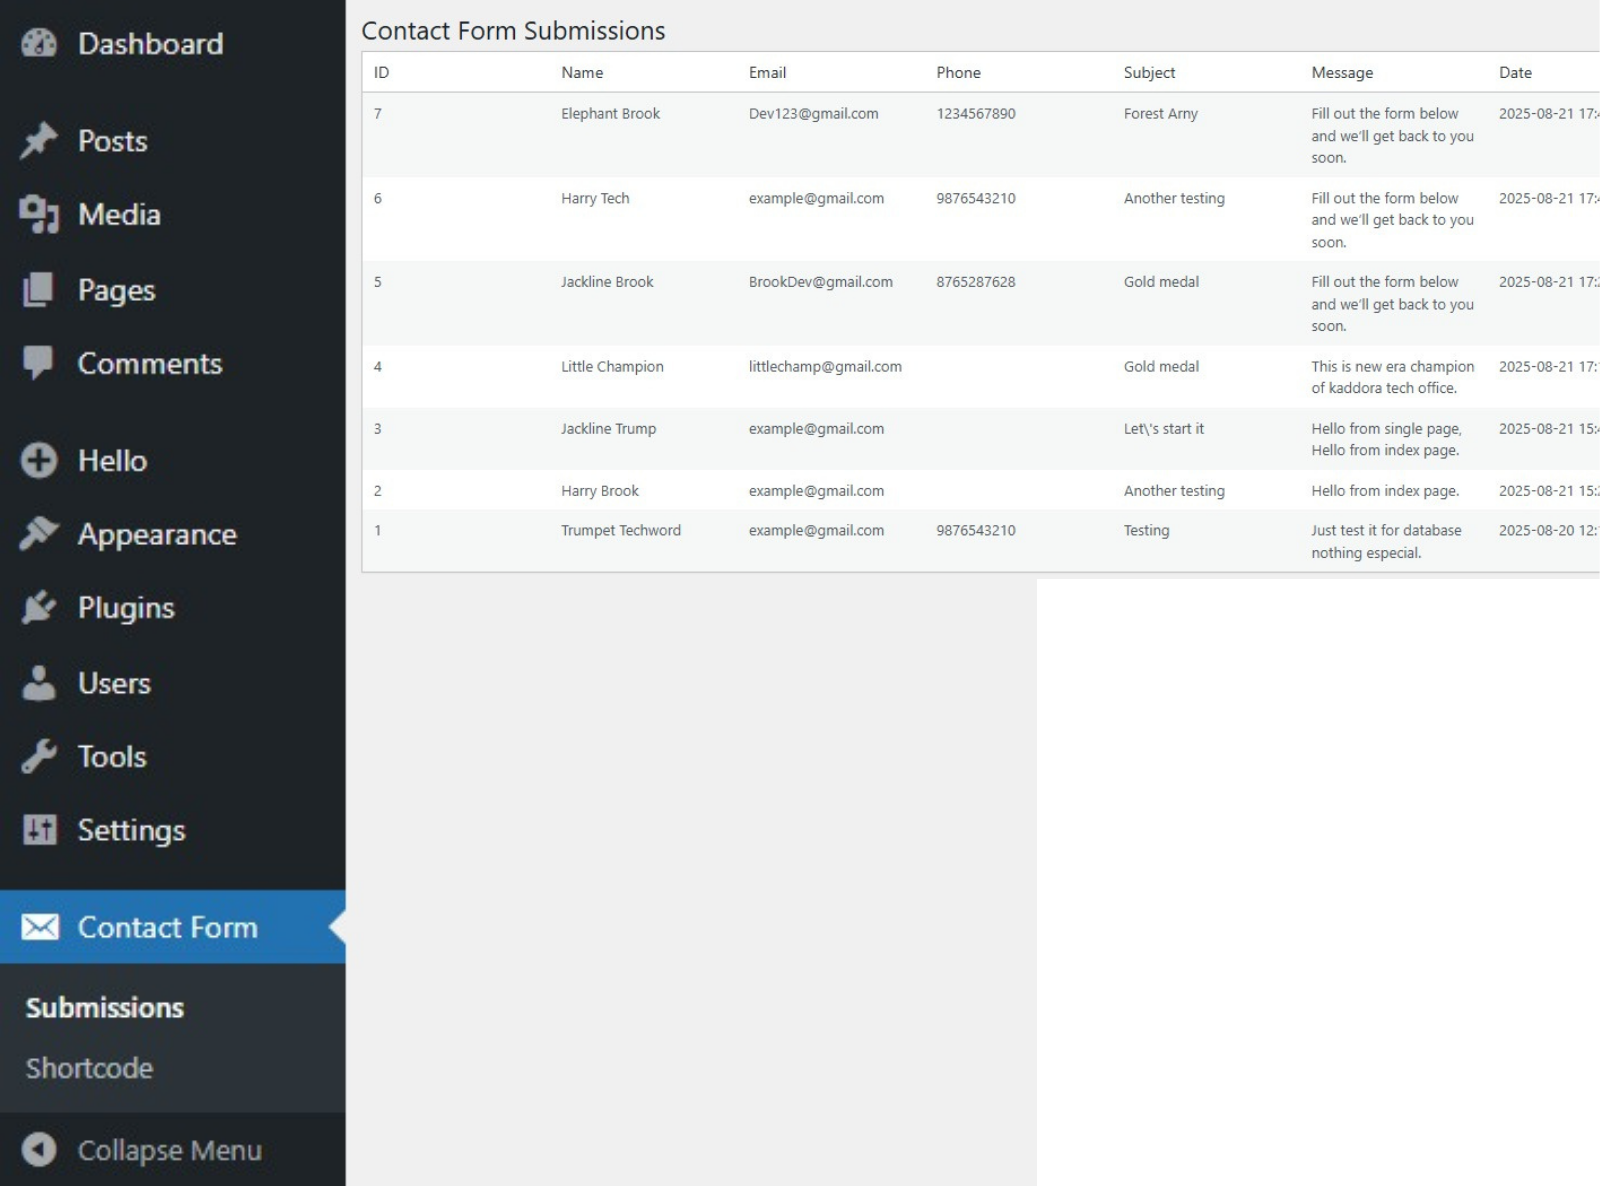Viewport: 1600px width, 1200px height.
Task: Click the Subject column header
Action: pyautogui.click(x=1149, y=73)
